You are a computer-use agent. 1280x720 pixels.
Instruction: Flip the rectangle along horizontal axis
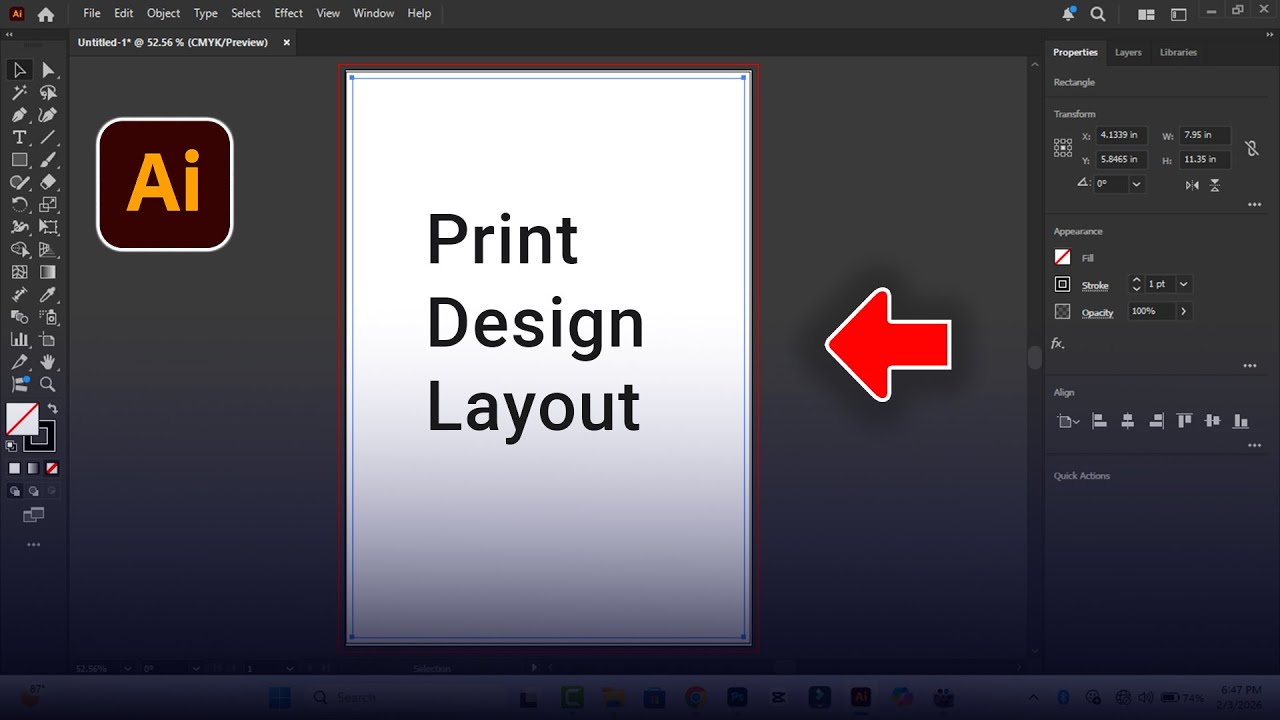(x=1192, y=185)
